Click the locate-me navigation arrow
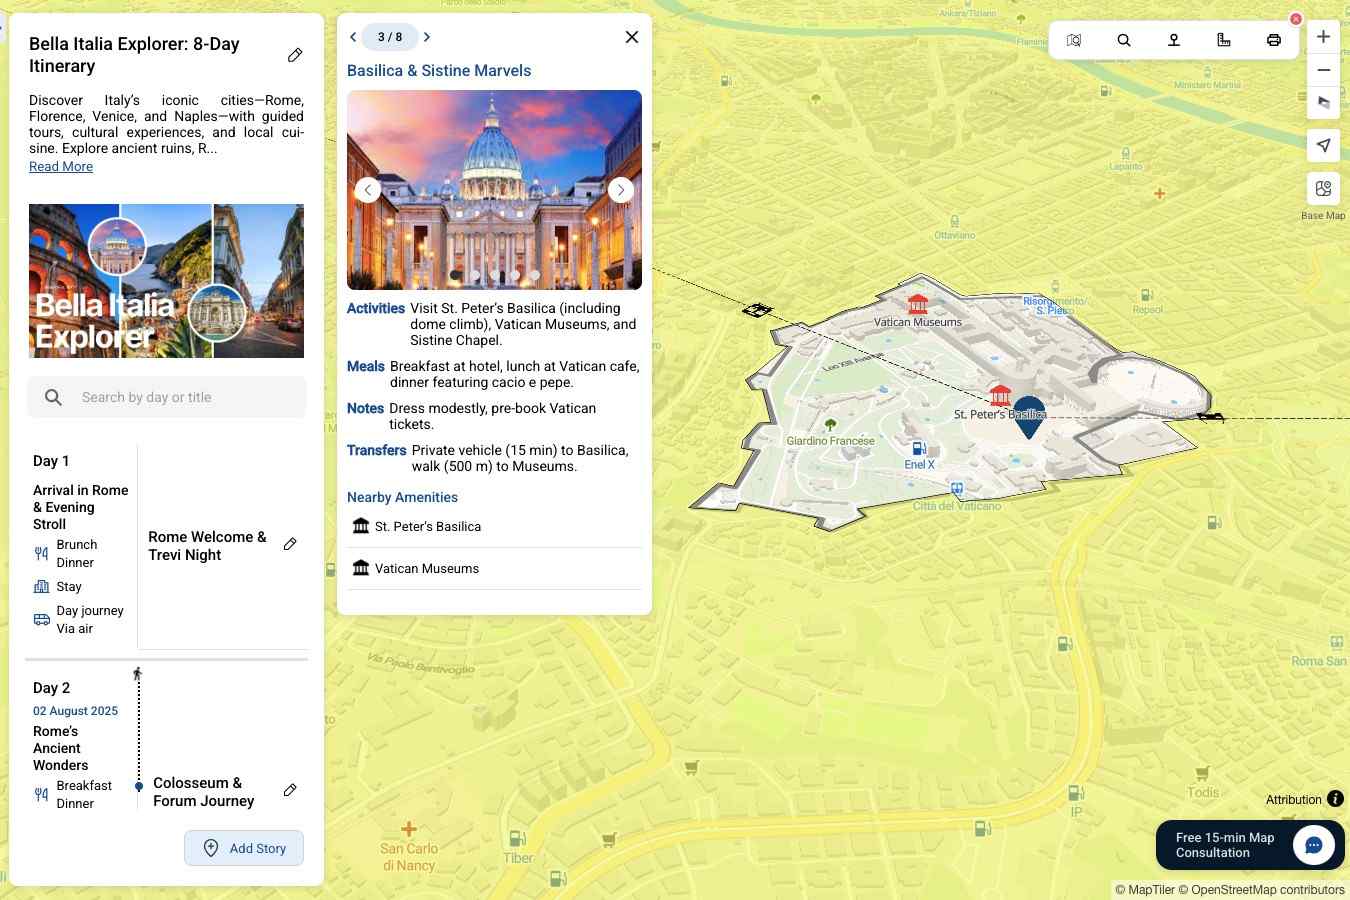The image size is (1350, 900). (1323, 145)
